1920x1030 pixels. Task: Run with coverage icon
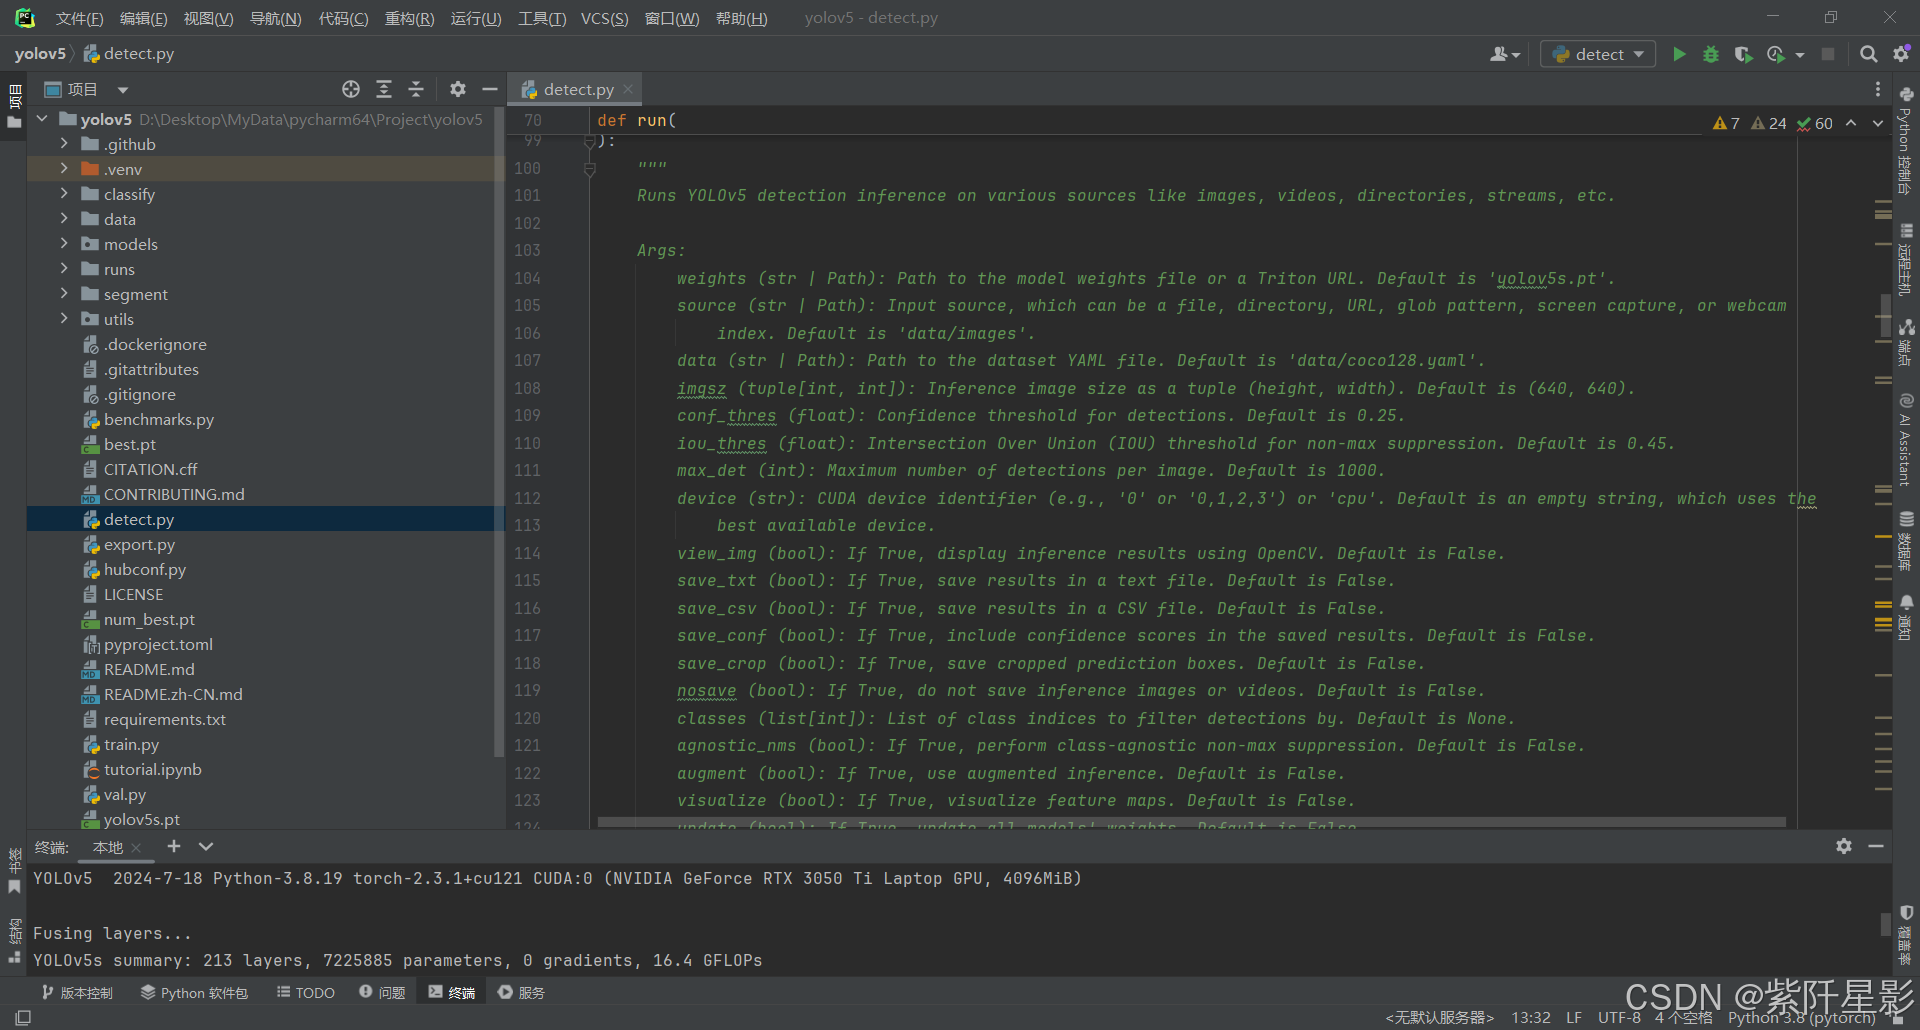coord(1743,54)
